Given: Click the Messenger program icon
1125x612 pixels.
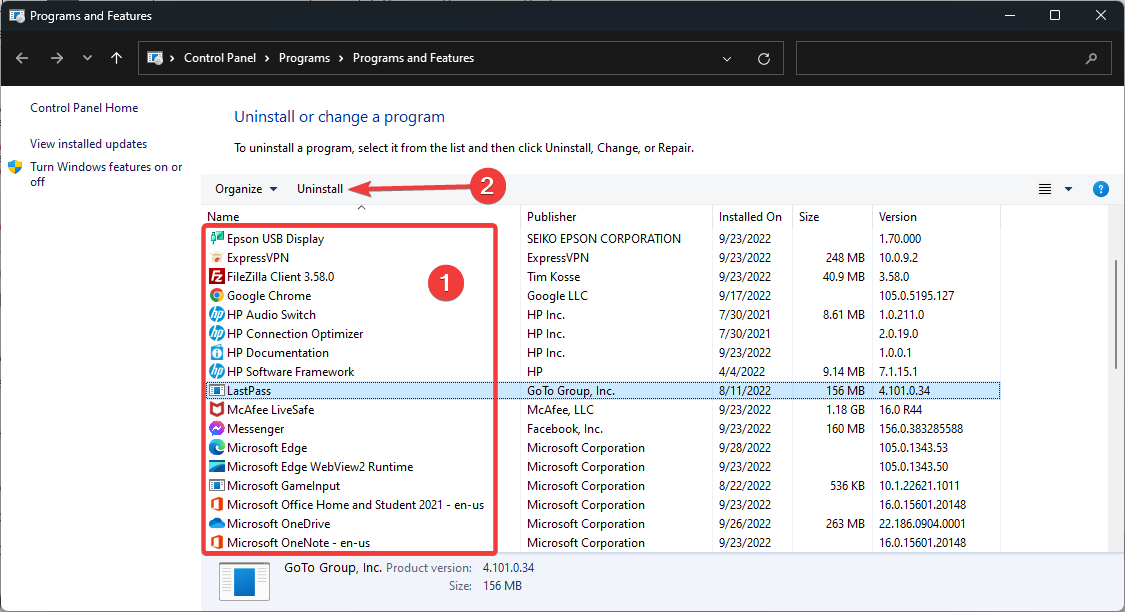Looking at the screenshot, I should (217, 428).
